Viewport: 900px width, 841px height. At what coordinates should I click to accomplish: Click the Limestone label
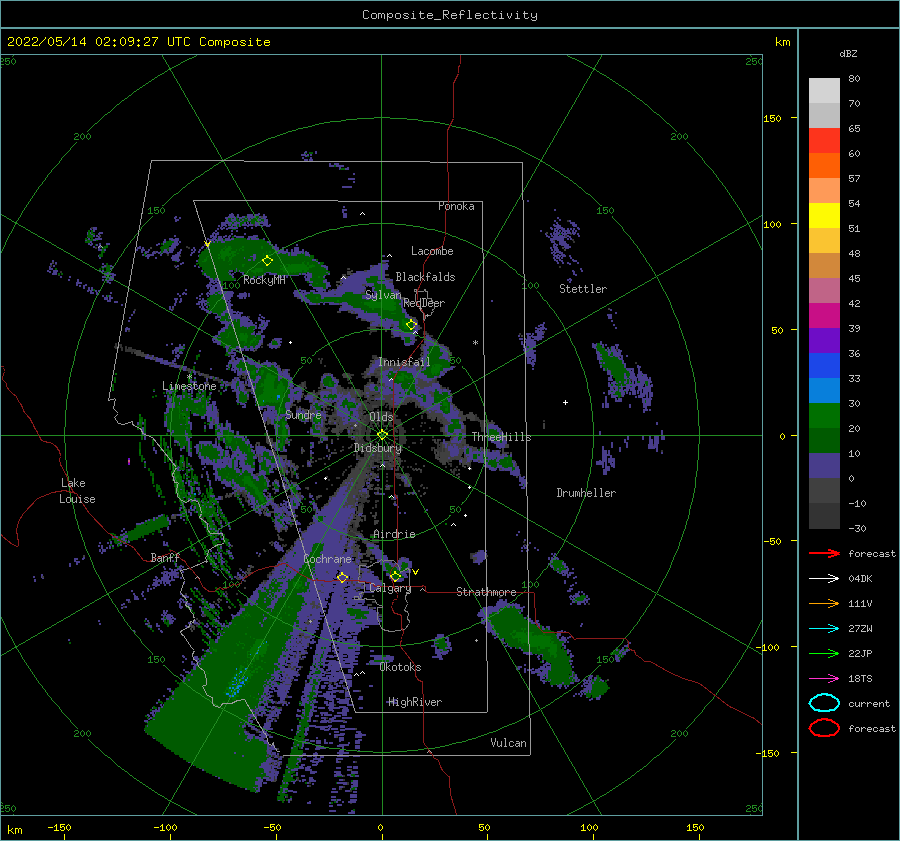[x=189, y=386]
